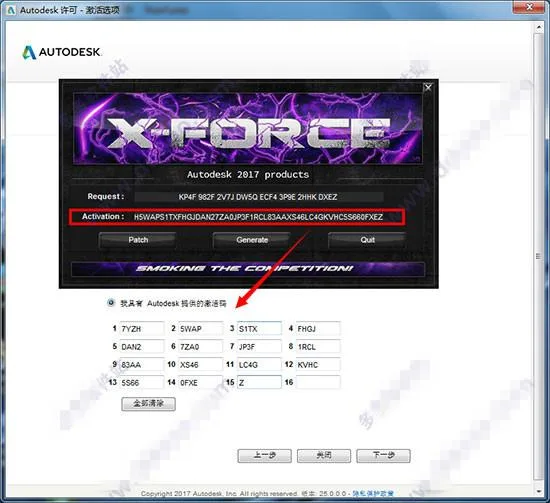Screen dimensions: 550x503
Task: Click the 下一步 next button
Action: 383,456
